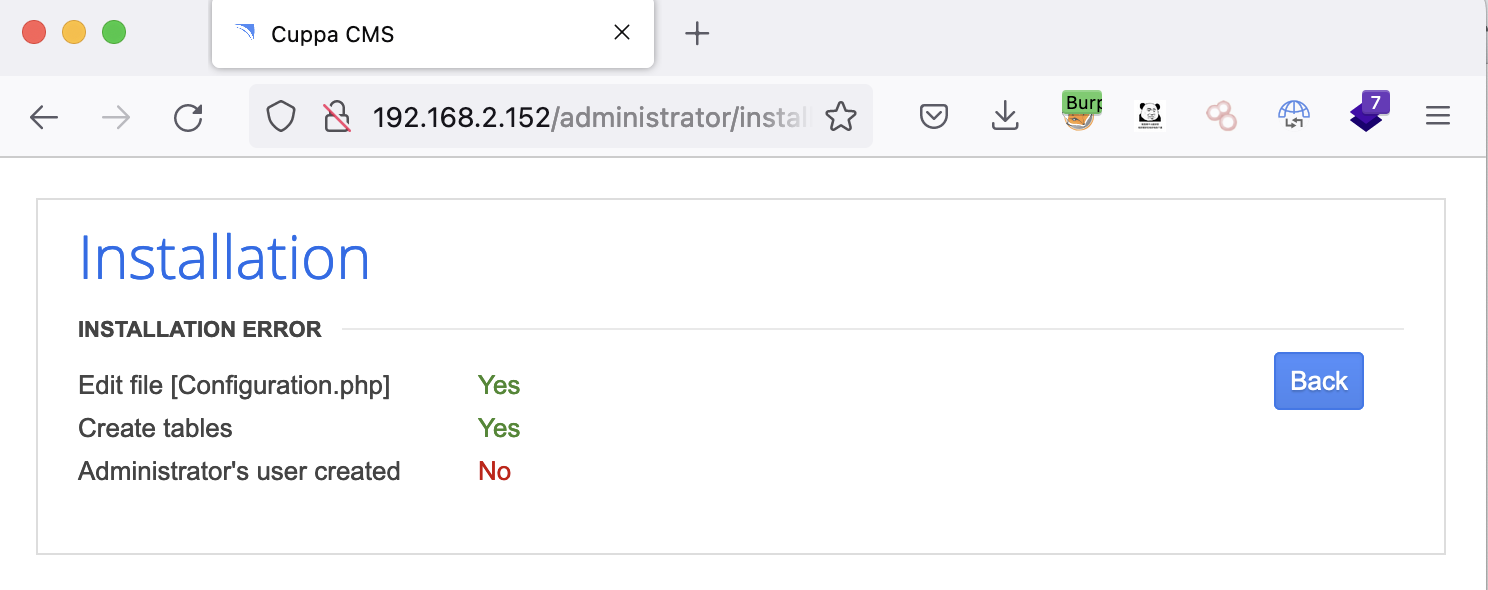Image resolution: width=1488 pixels, height=590 pixels.
Task: Close the Cuppa CMS tab
Action: tap(621, 33)
